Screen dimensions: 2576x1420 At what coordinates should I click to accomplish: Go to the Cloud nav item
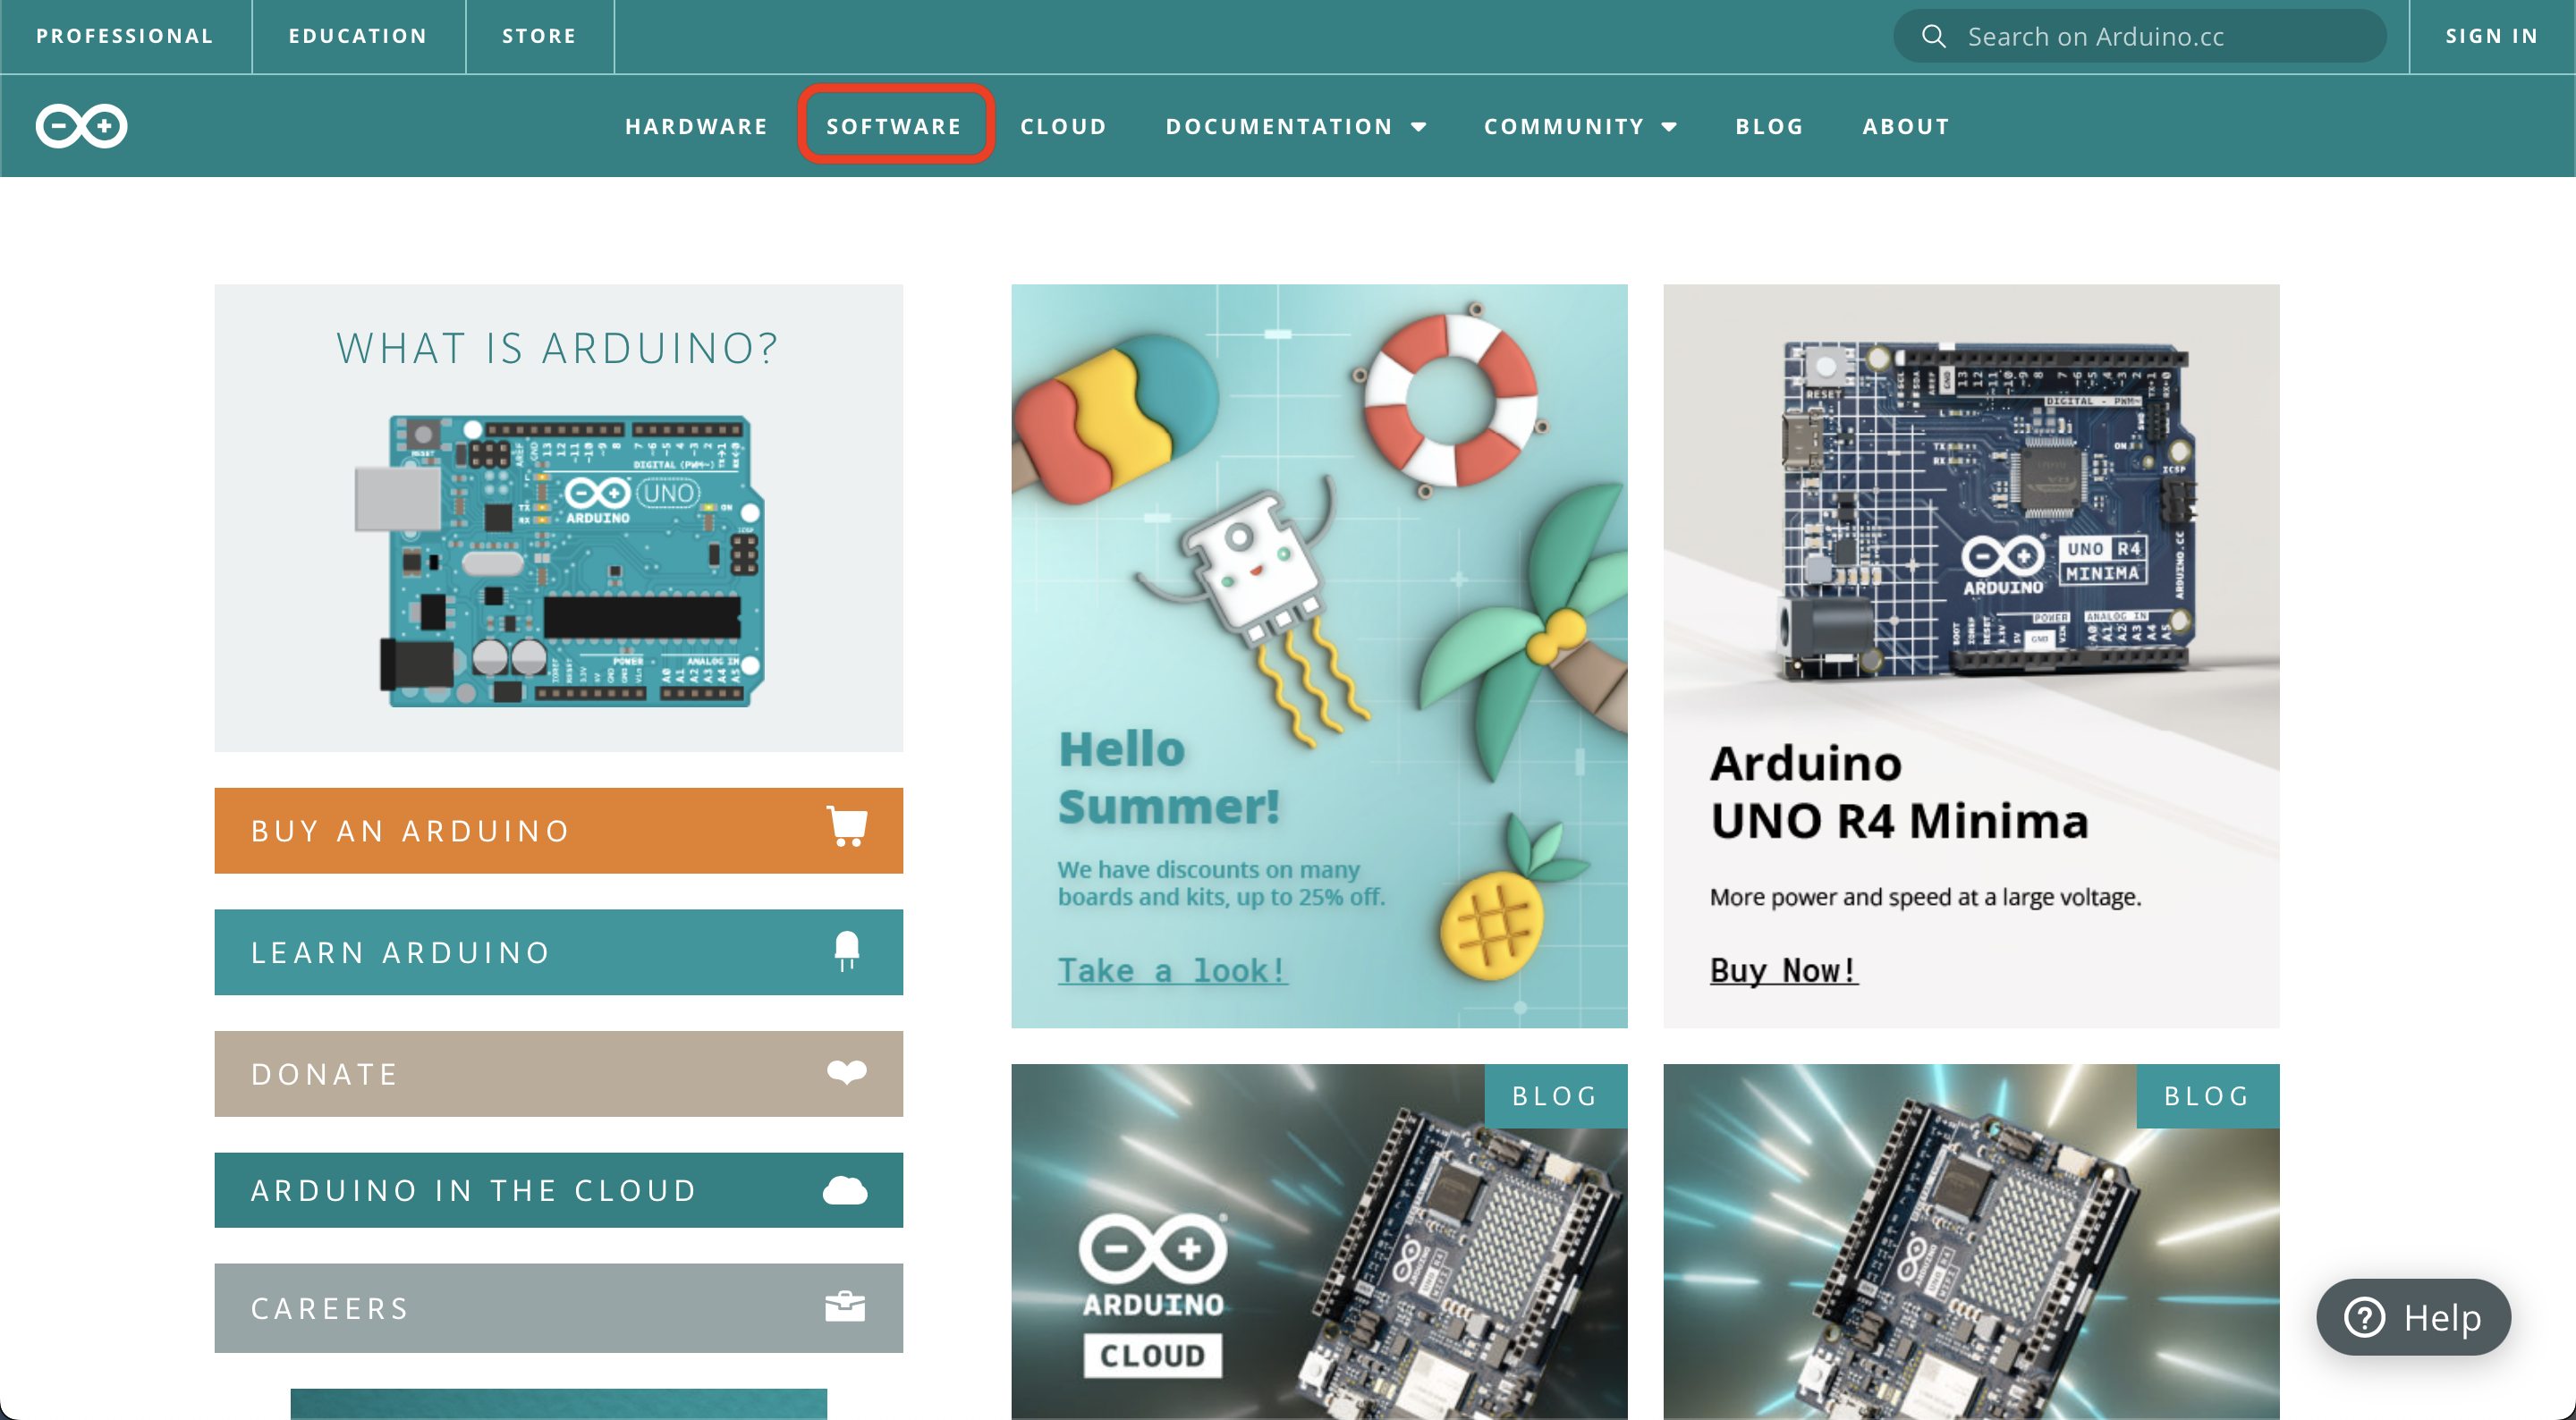pos(1063,126)
